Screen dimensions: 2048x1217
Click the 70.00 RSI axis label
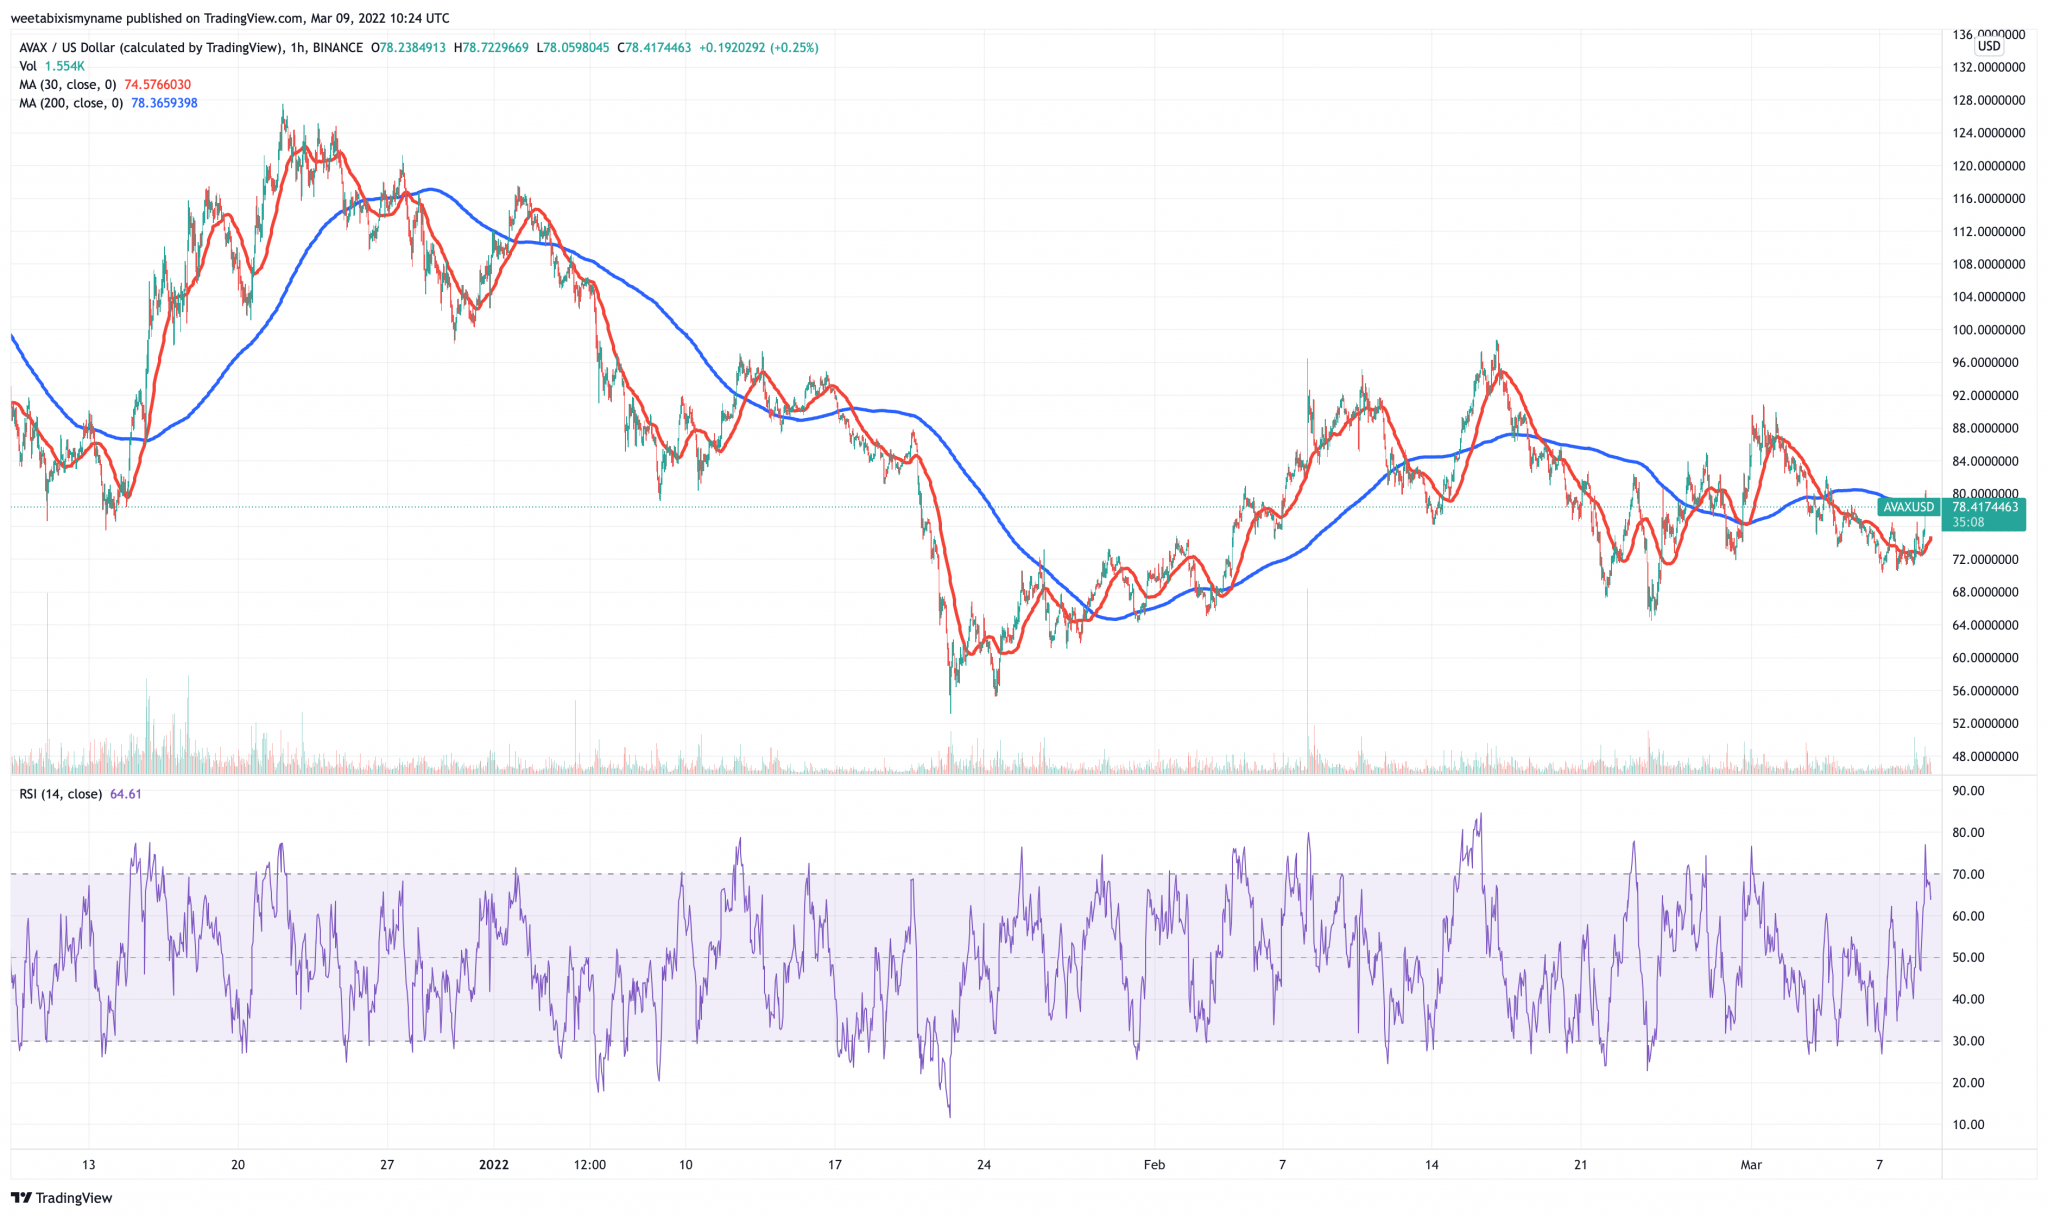tap(1969, 874)
